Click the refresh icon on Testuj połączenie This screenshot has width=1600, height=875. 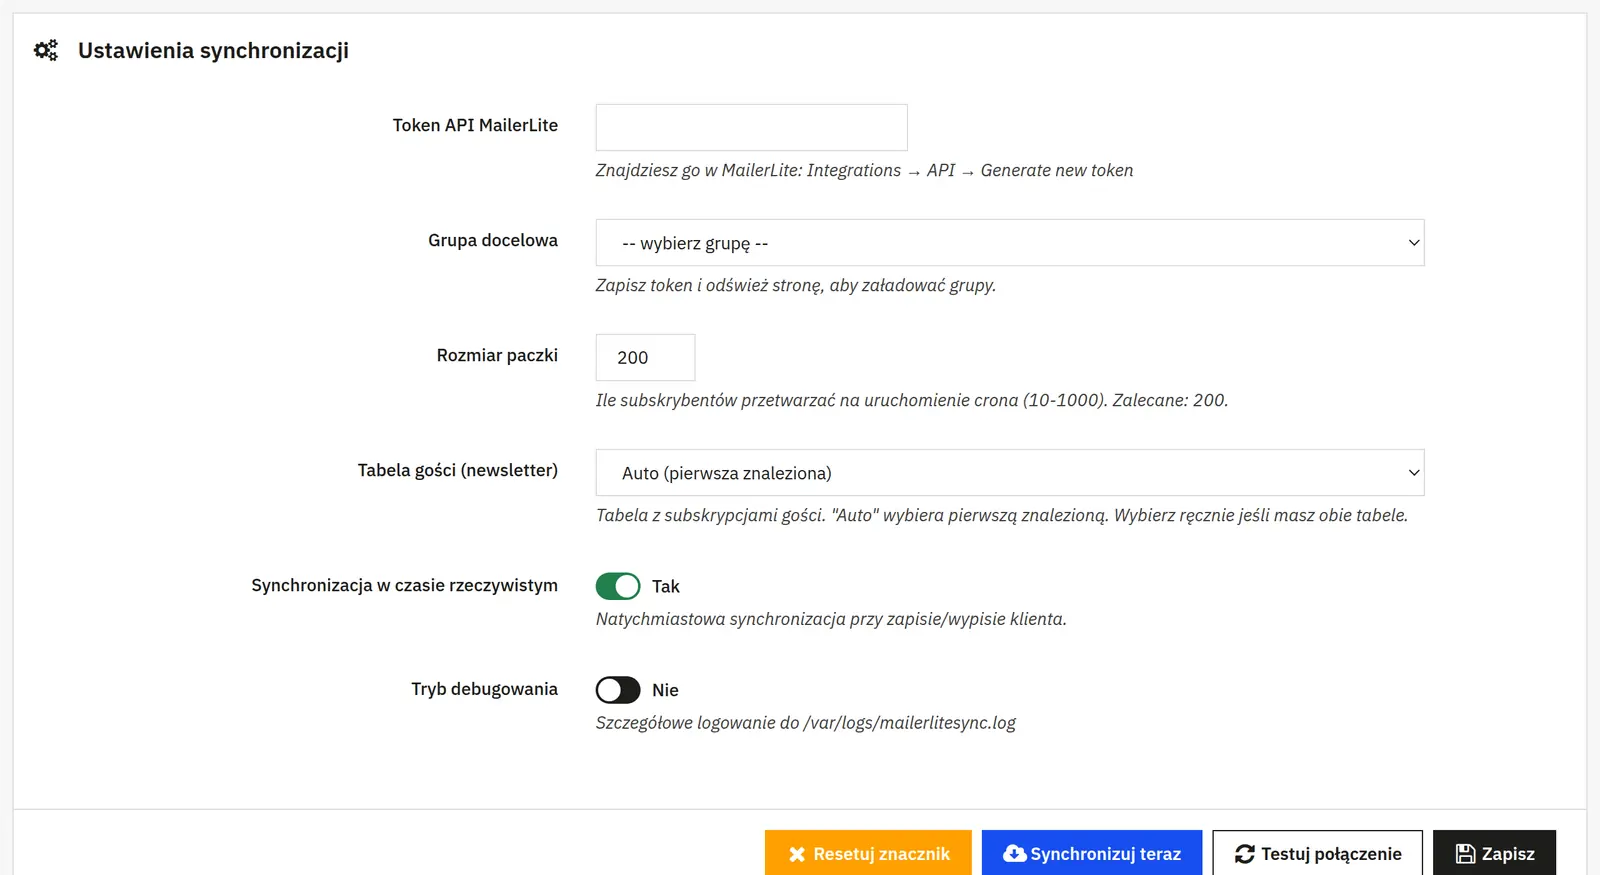1245,854
